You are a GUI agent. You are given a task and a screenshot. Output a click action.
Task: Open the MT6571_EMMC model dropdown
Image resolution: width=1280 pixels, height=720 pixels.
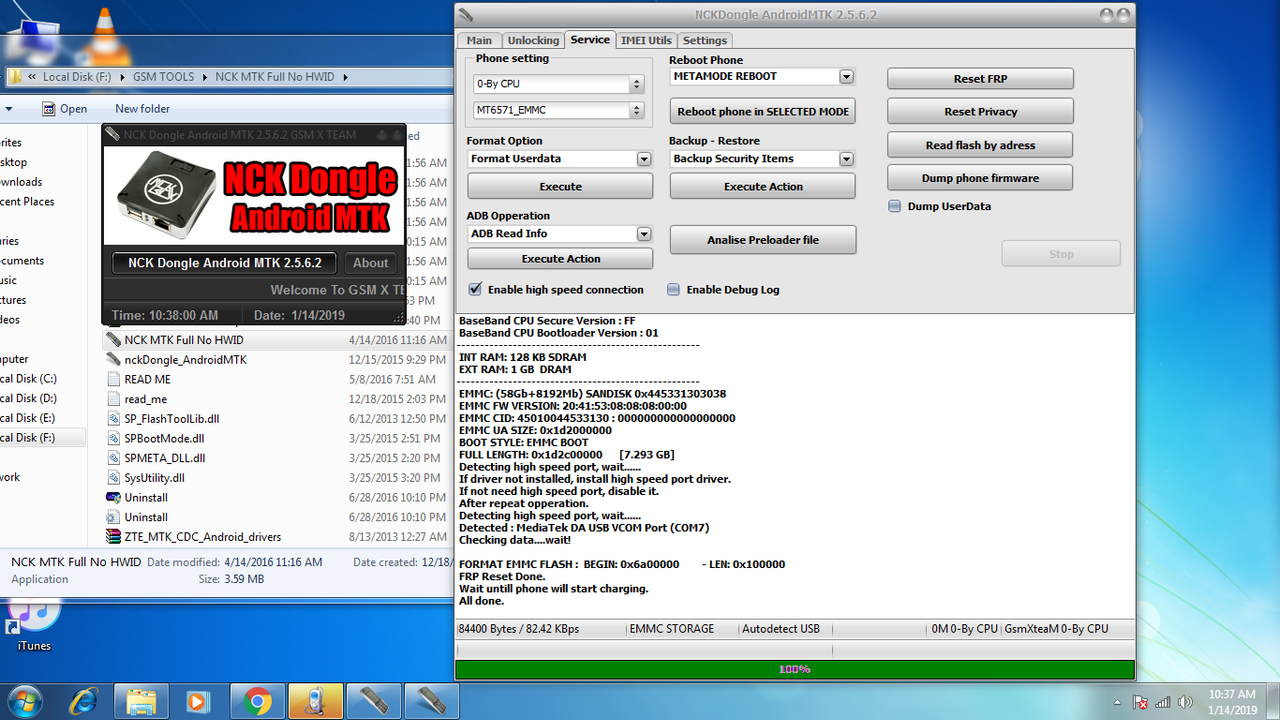point(558,110)
